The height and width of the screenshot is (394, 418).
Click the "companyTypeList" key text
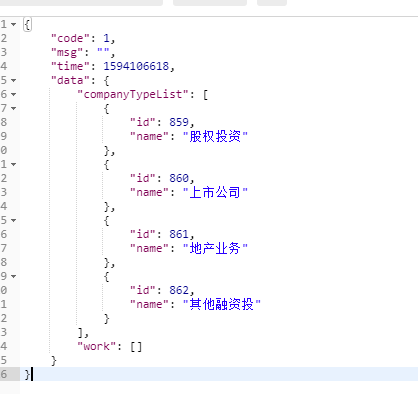[133, 94]
